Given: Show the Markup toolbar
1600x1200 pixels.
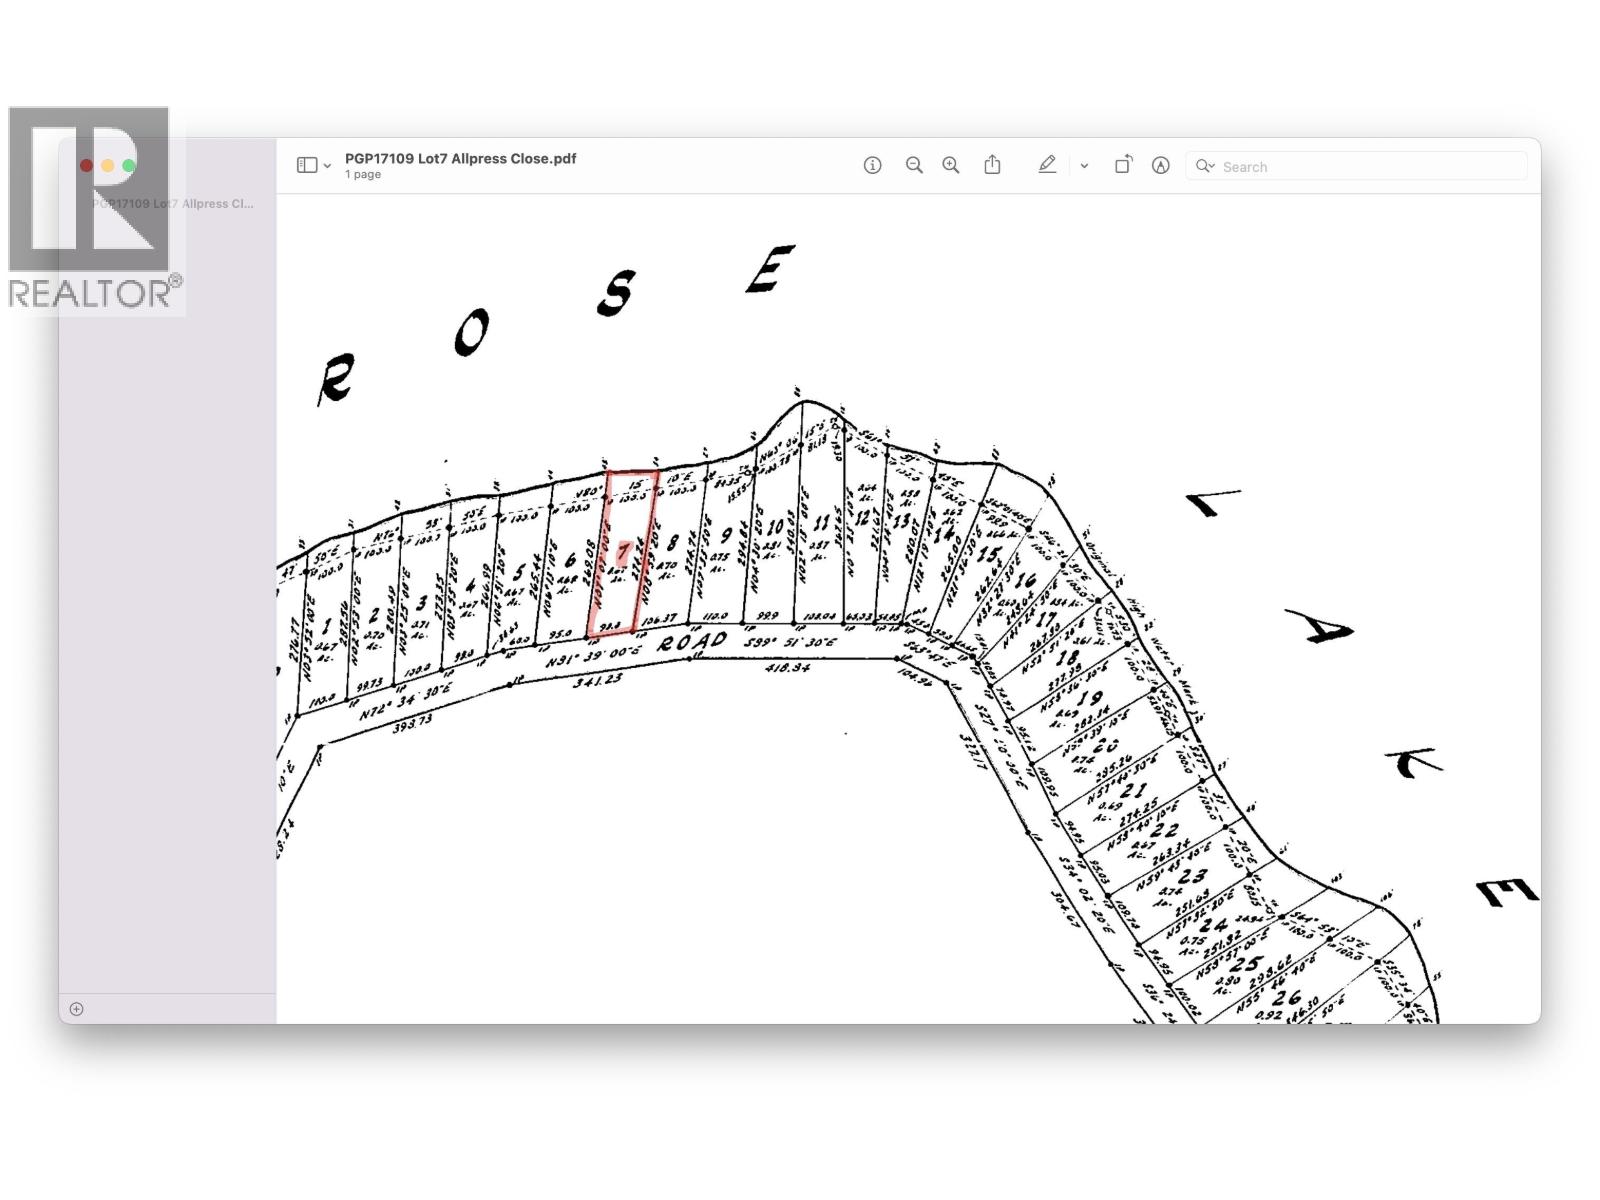Looking at the screenshot, I should pos(1160,165).
